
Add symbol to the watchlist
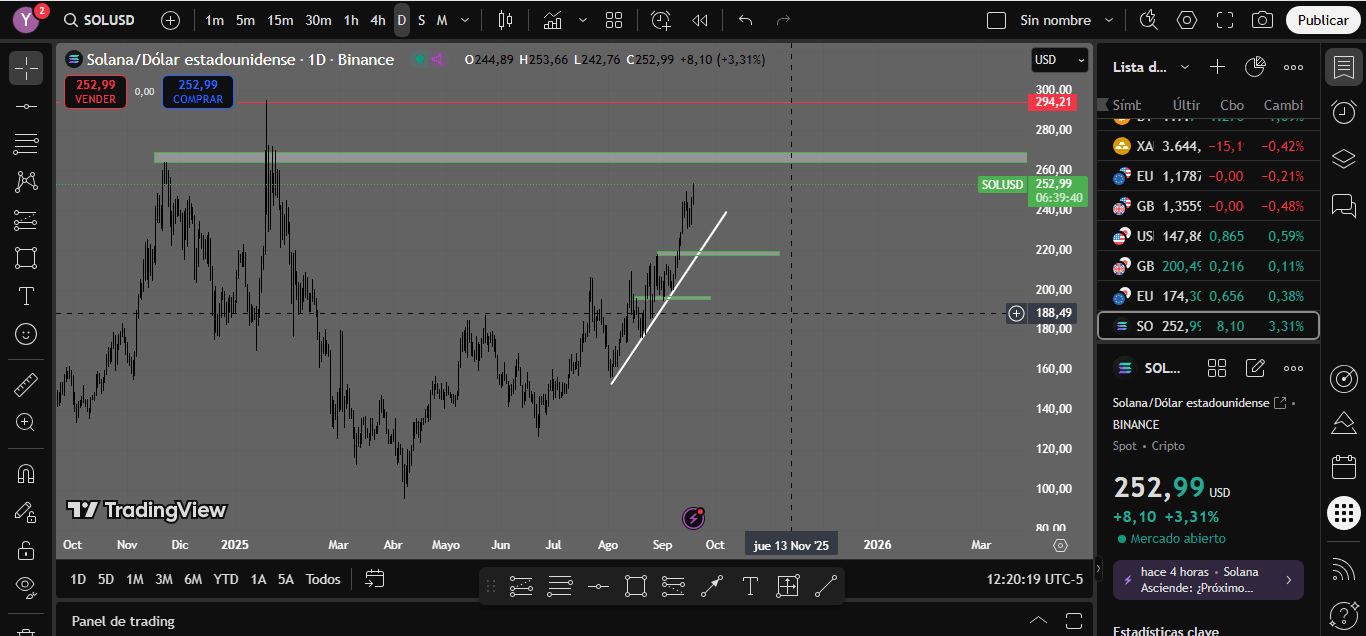(x=1217, y=67)
